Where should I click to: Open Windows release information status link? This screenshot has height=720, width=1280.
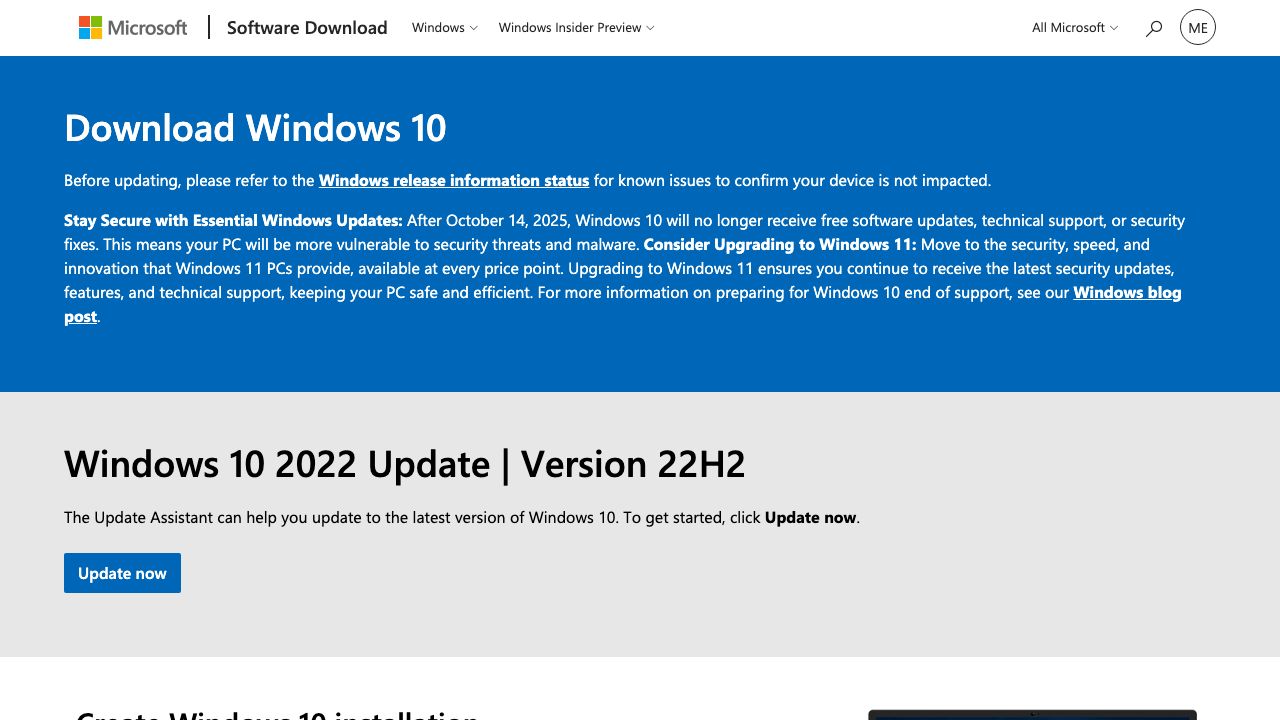click(454, 181)
